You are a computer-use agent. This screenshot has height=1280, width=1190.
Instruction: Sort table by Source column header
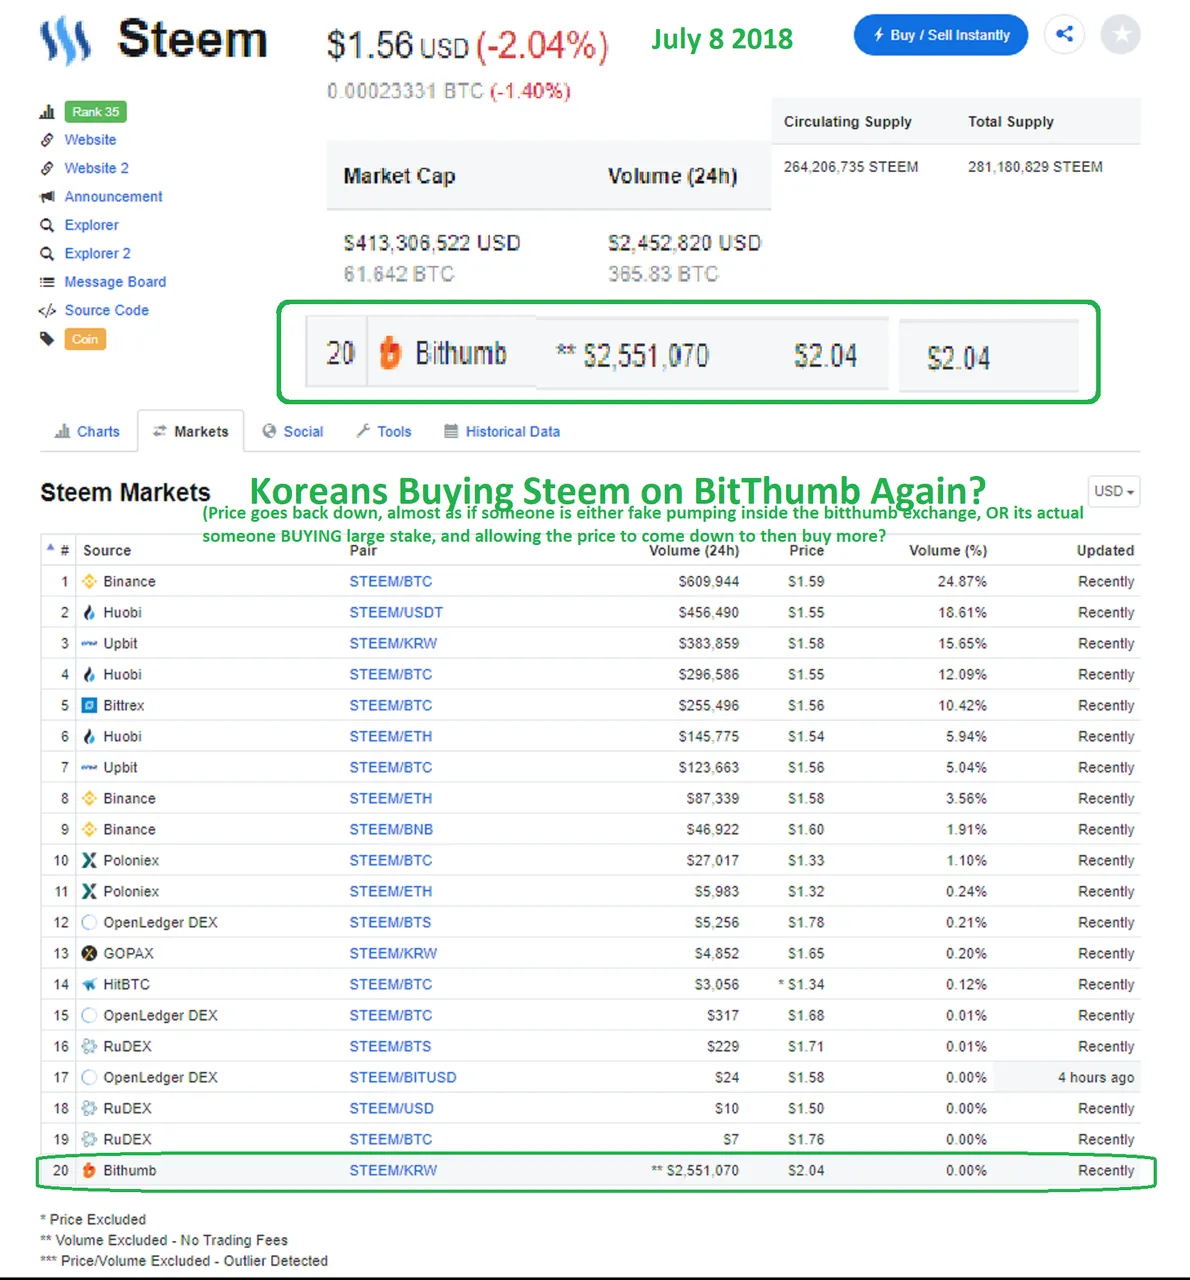pos(107,550)
